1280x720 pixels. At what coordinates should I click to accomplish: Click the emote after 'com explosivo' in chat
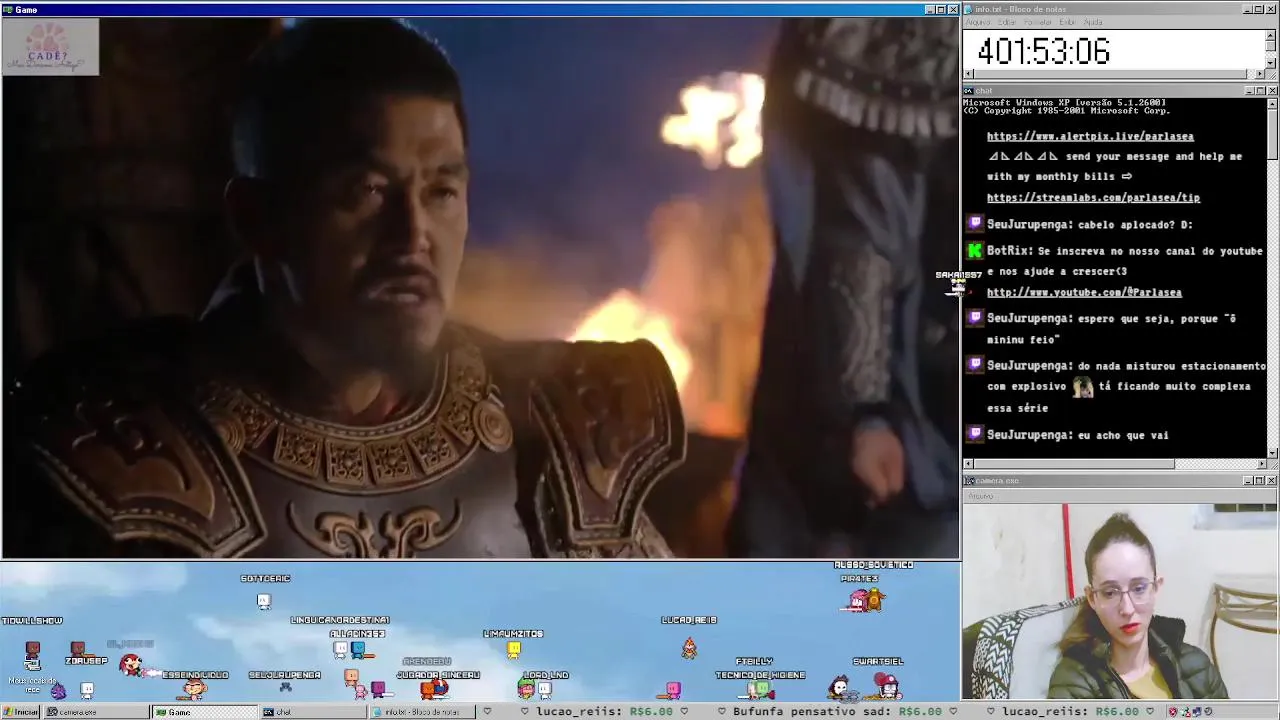point(1083,387)
